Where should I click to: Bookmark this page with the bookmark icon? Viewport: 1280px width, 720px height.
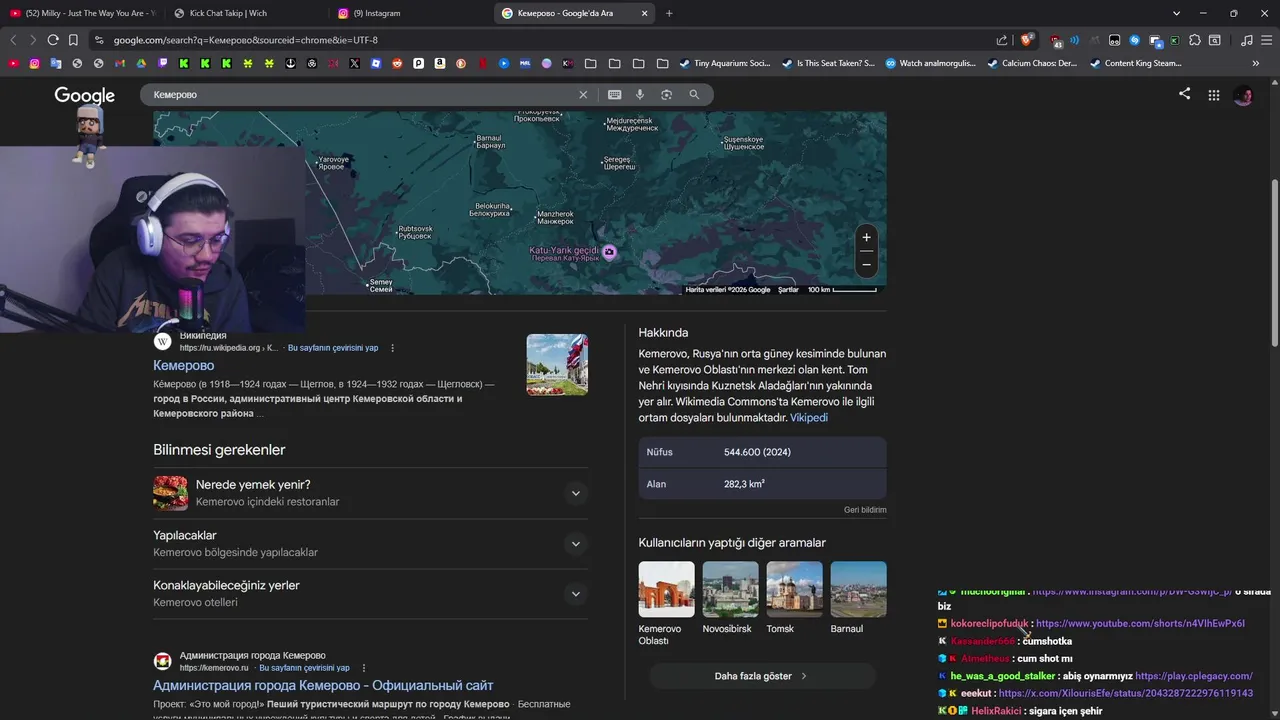[x=73, y=40]
